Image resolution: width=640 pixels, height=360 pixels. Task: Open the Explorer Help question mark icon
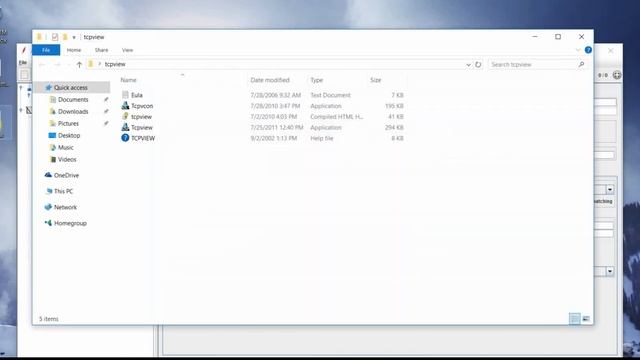click(x=588, y=50)
